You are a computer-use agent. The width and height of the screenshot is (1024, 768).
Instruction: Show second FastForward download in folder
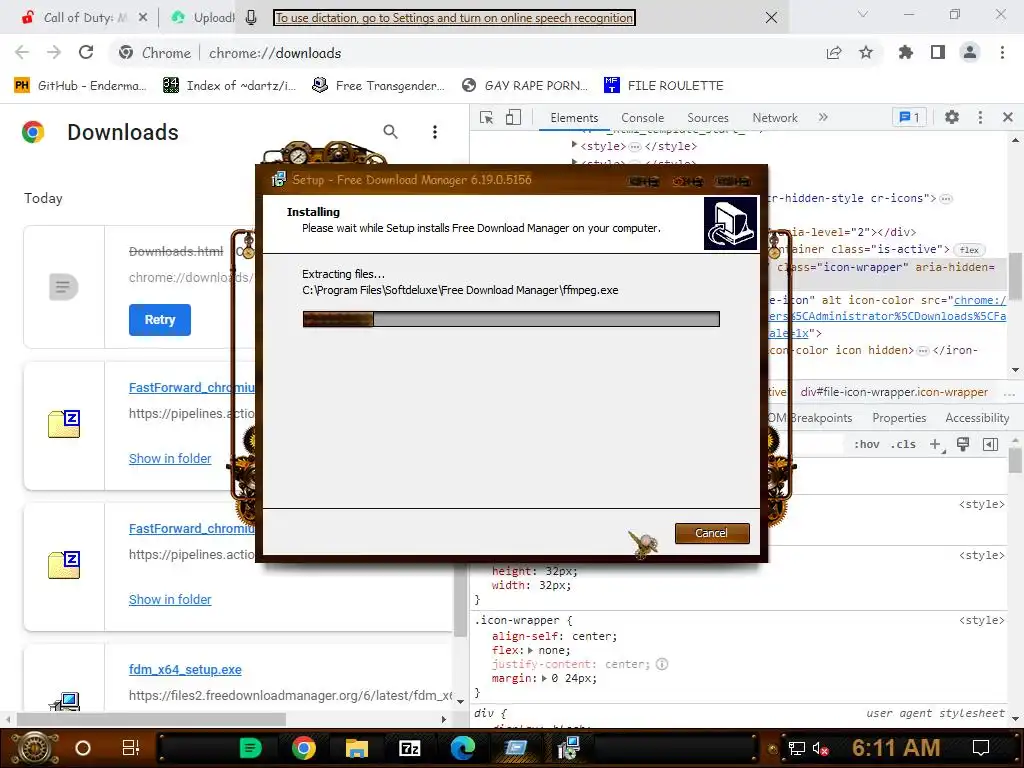(170, 600)
